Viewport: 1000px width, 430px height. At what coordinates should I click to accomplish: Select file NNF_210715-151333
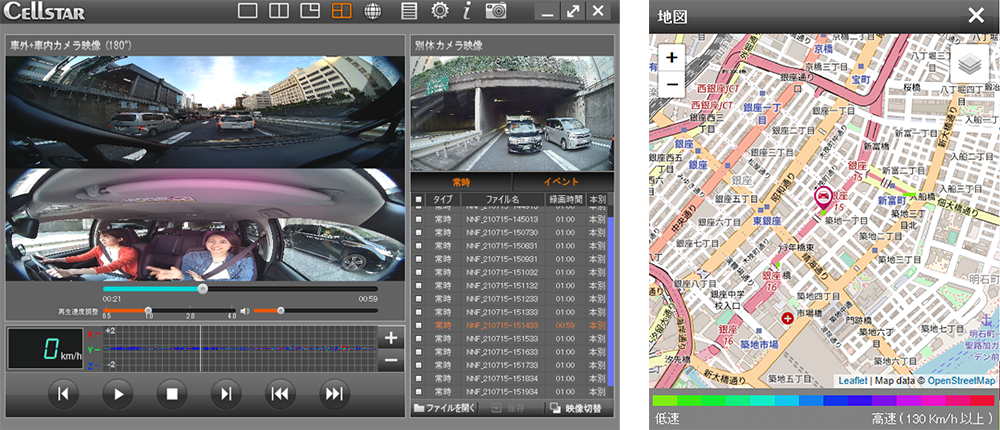tap(503, 312)
